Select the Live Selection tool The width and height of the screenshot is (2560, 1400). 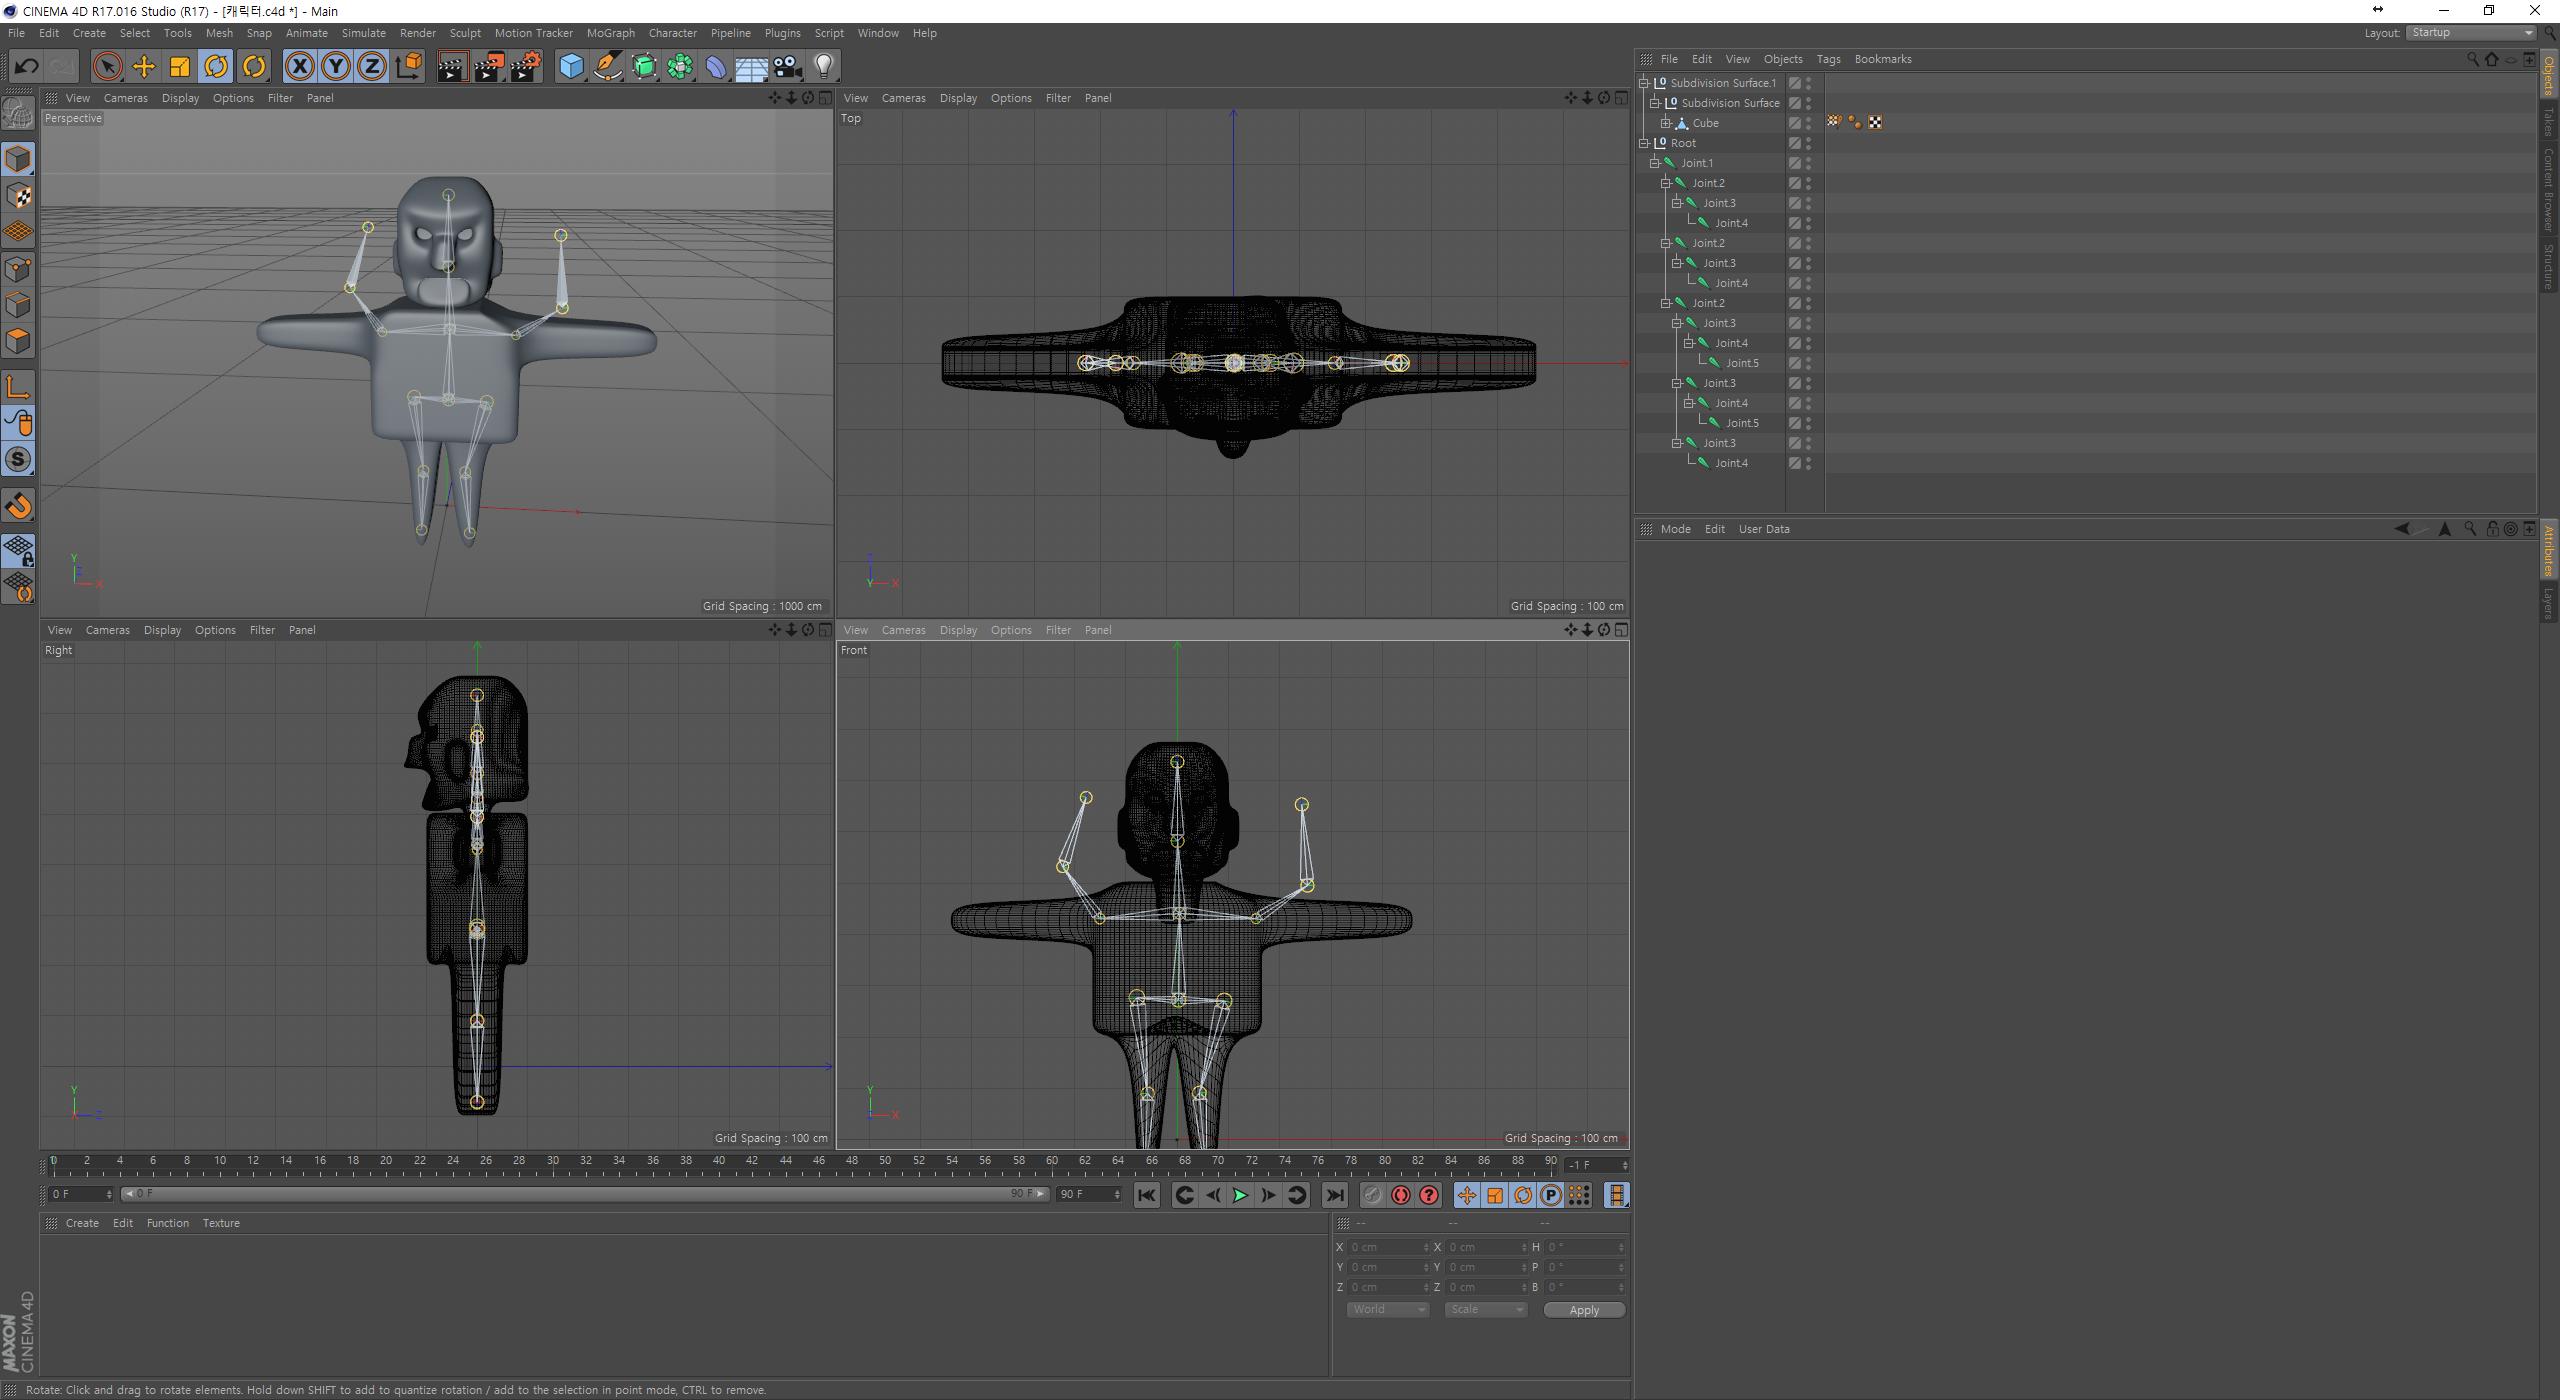(x=107, y=67)
